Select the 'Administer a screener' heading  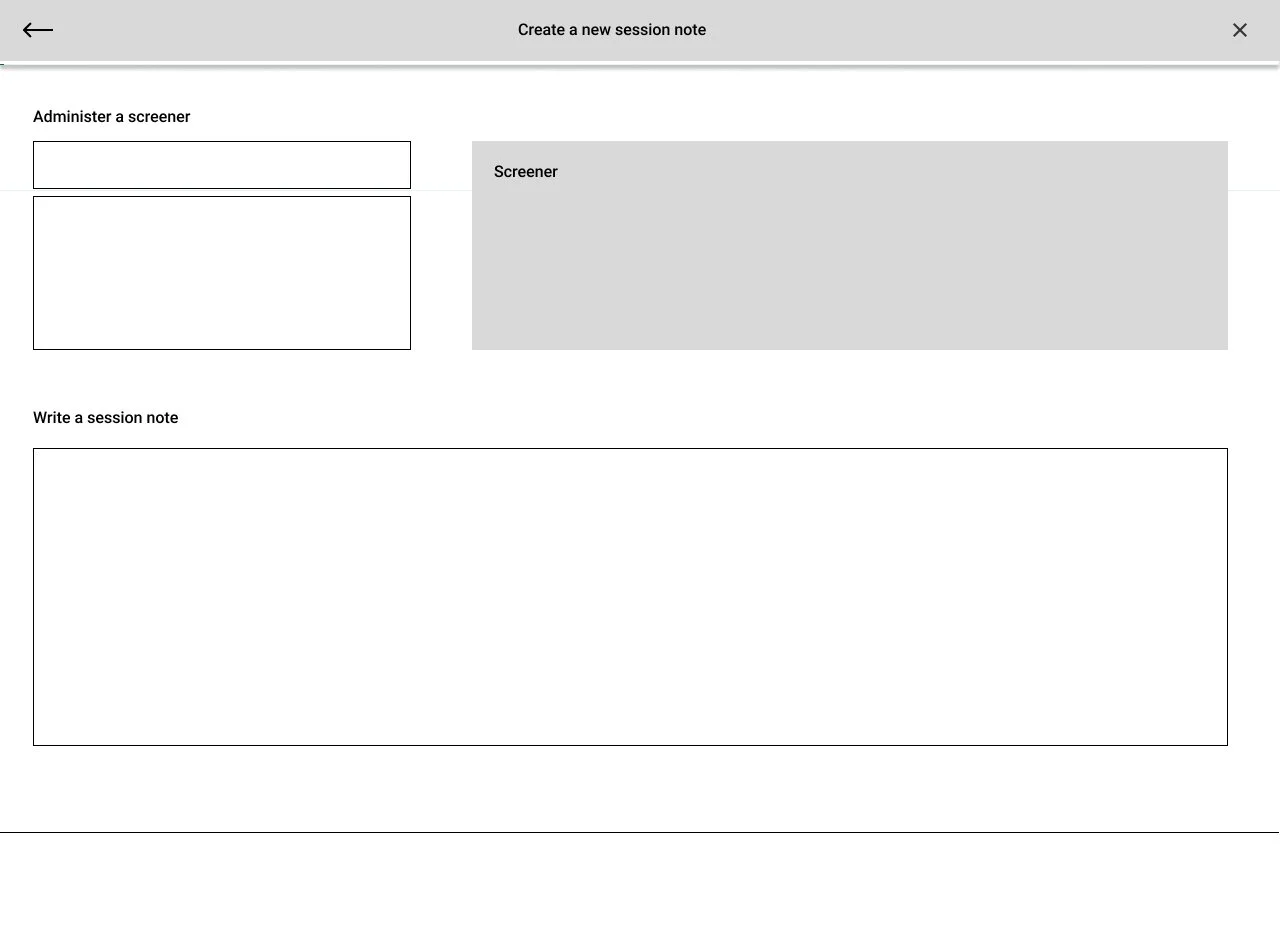[112, 117]
